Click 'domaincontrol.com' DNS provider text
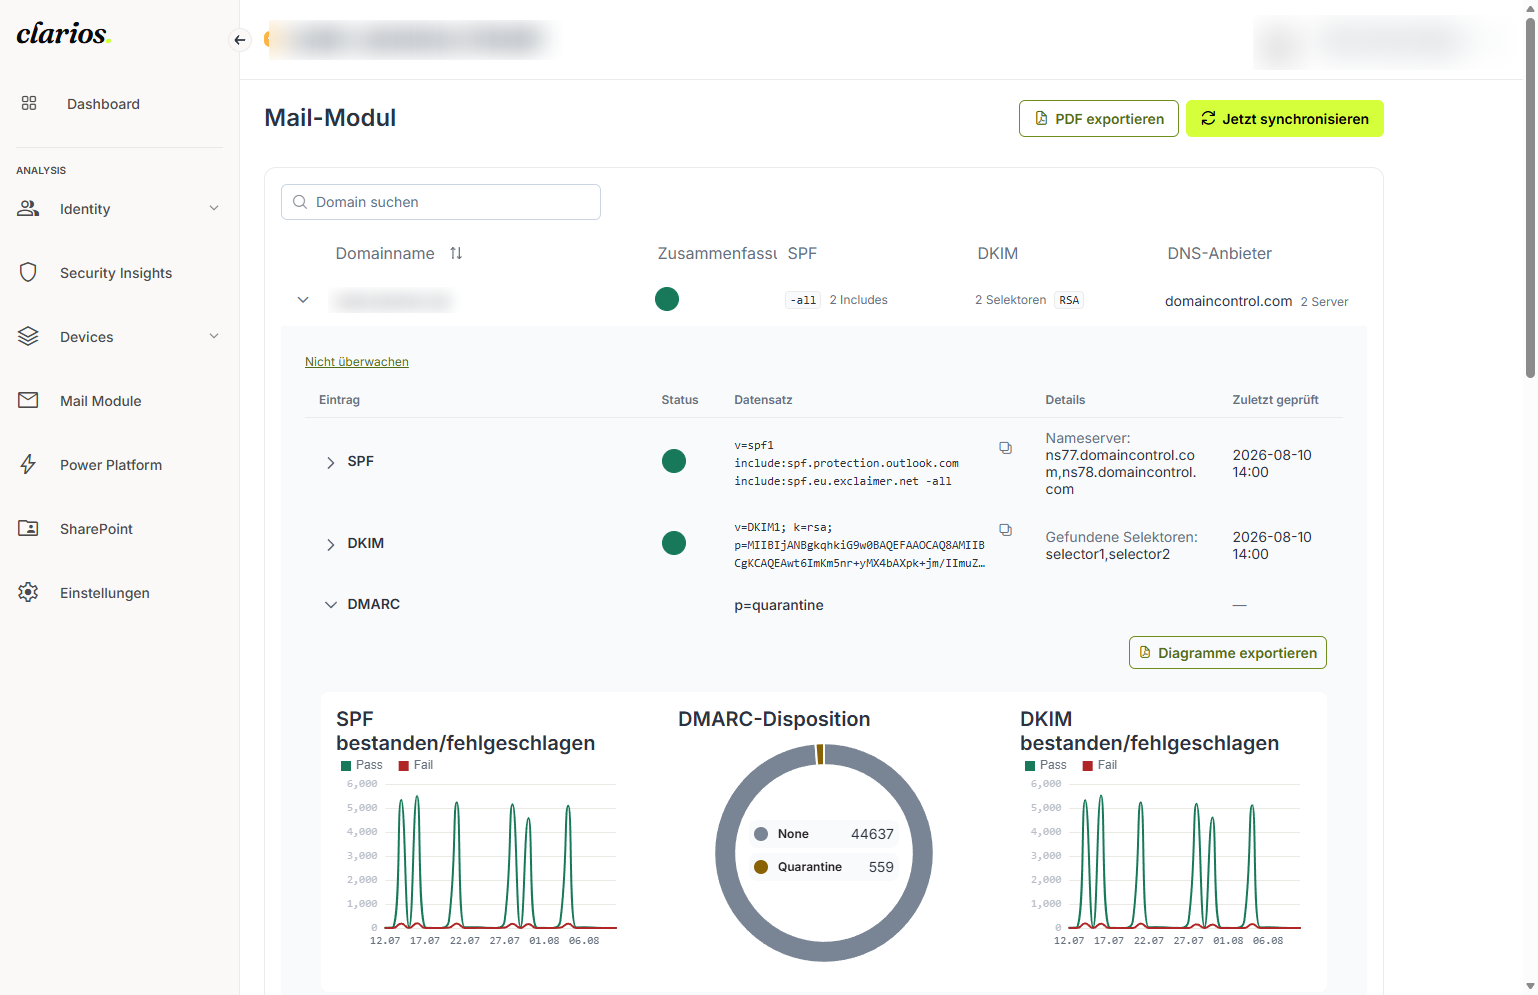The height and width of the screenshot is (995, 1538). point(1229,301)
